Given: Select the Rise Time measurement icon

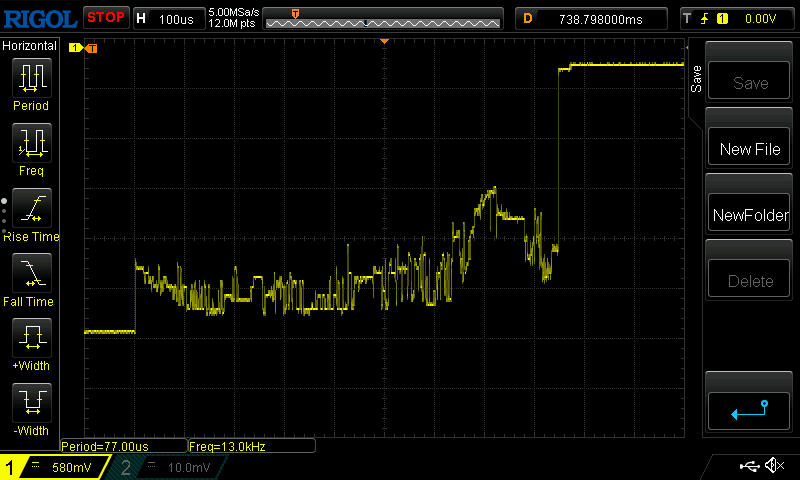Looking at the screenshot, I should pyautogui.click(x=31, y=211).
